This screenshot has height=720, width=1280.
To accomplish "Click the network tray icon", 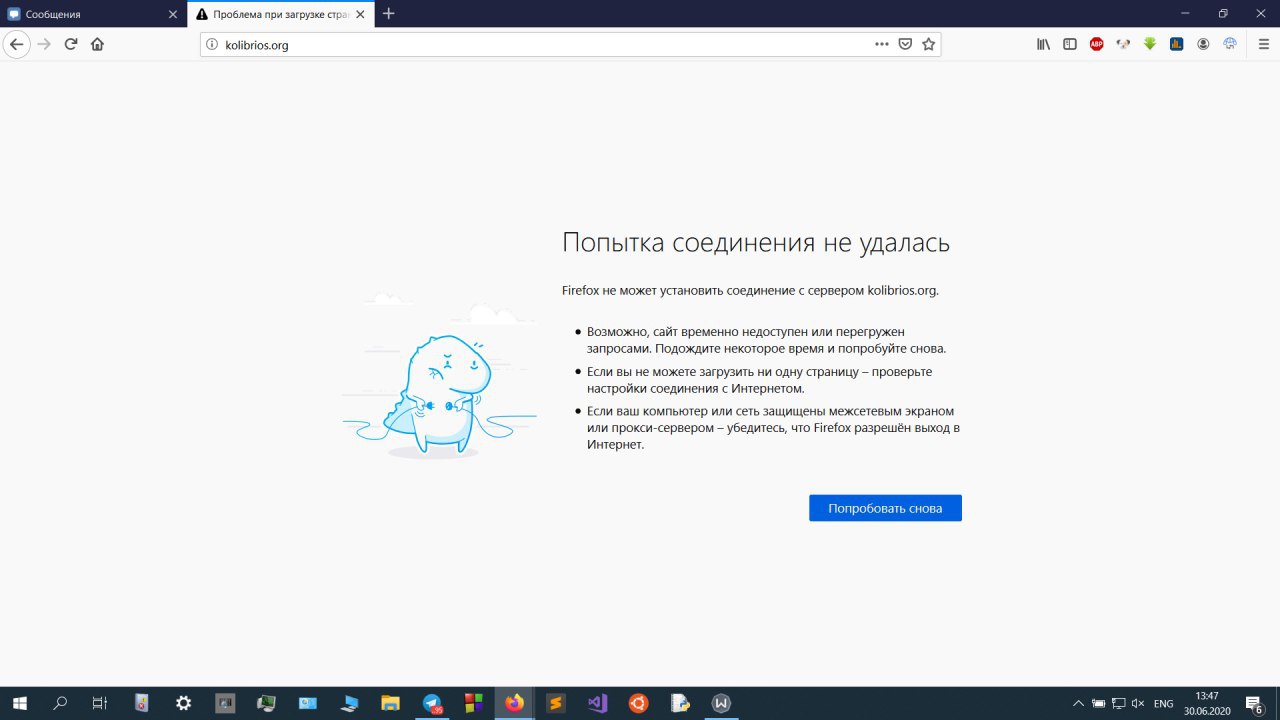I will 1119,703.
